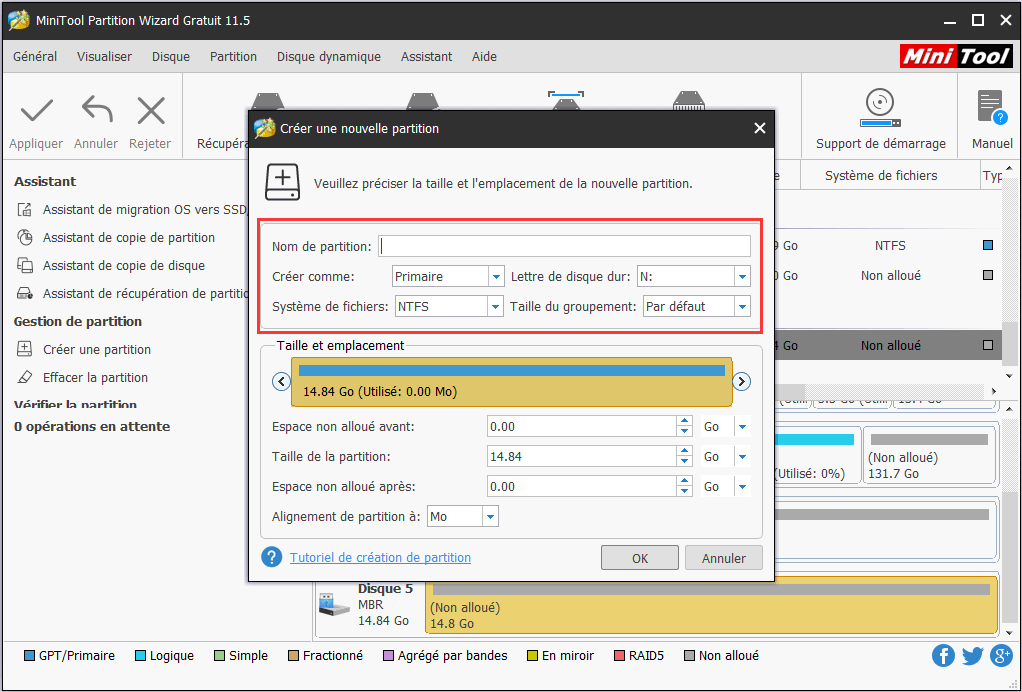
Task: Click the scroll right arrow below the partition list
Action: pos(993,392)
